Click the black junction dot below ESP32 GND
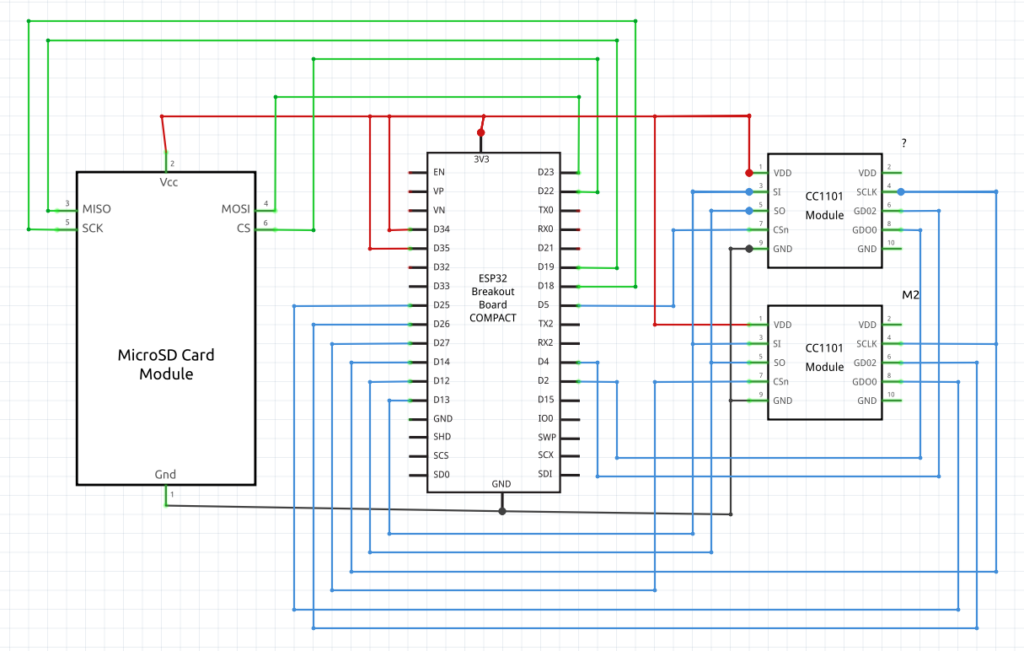Screen dimensions: 1024x651 click(502, 511)
